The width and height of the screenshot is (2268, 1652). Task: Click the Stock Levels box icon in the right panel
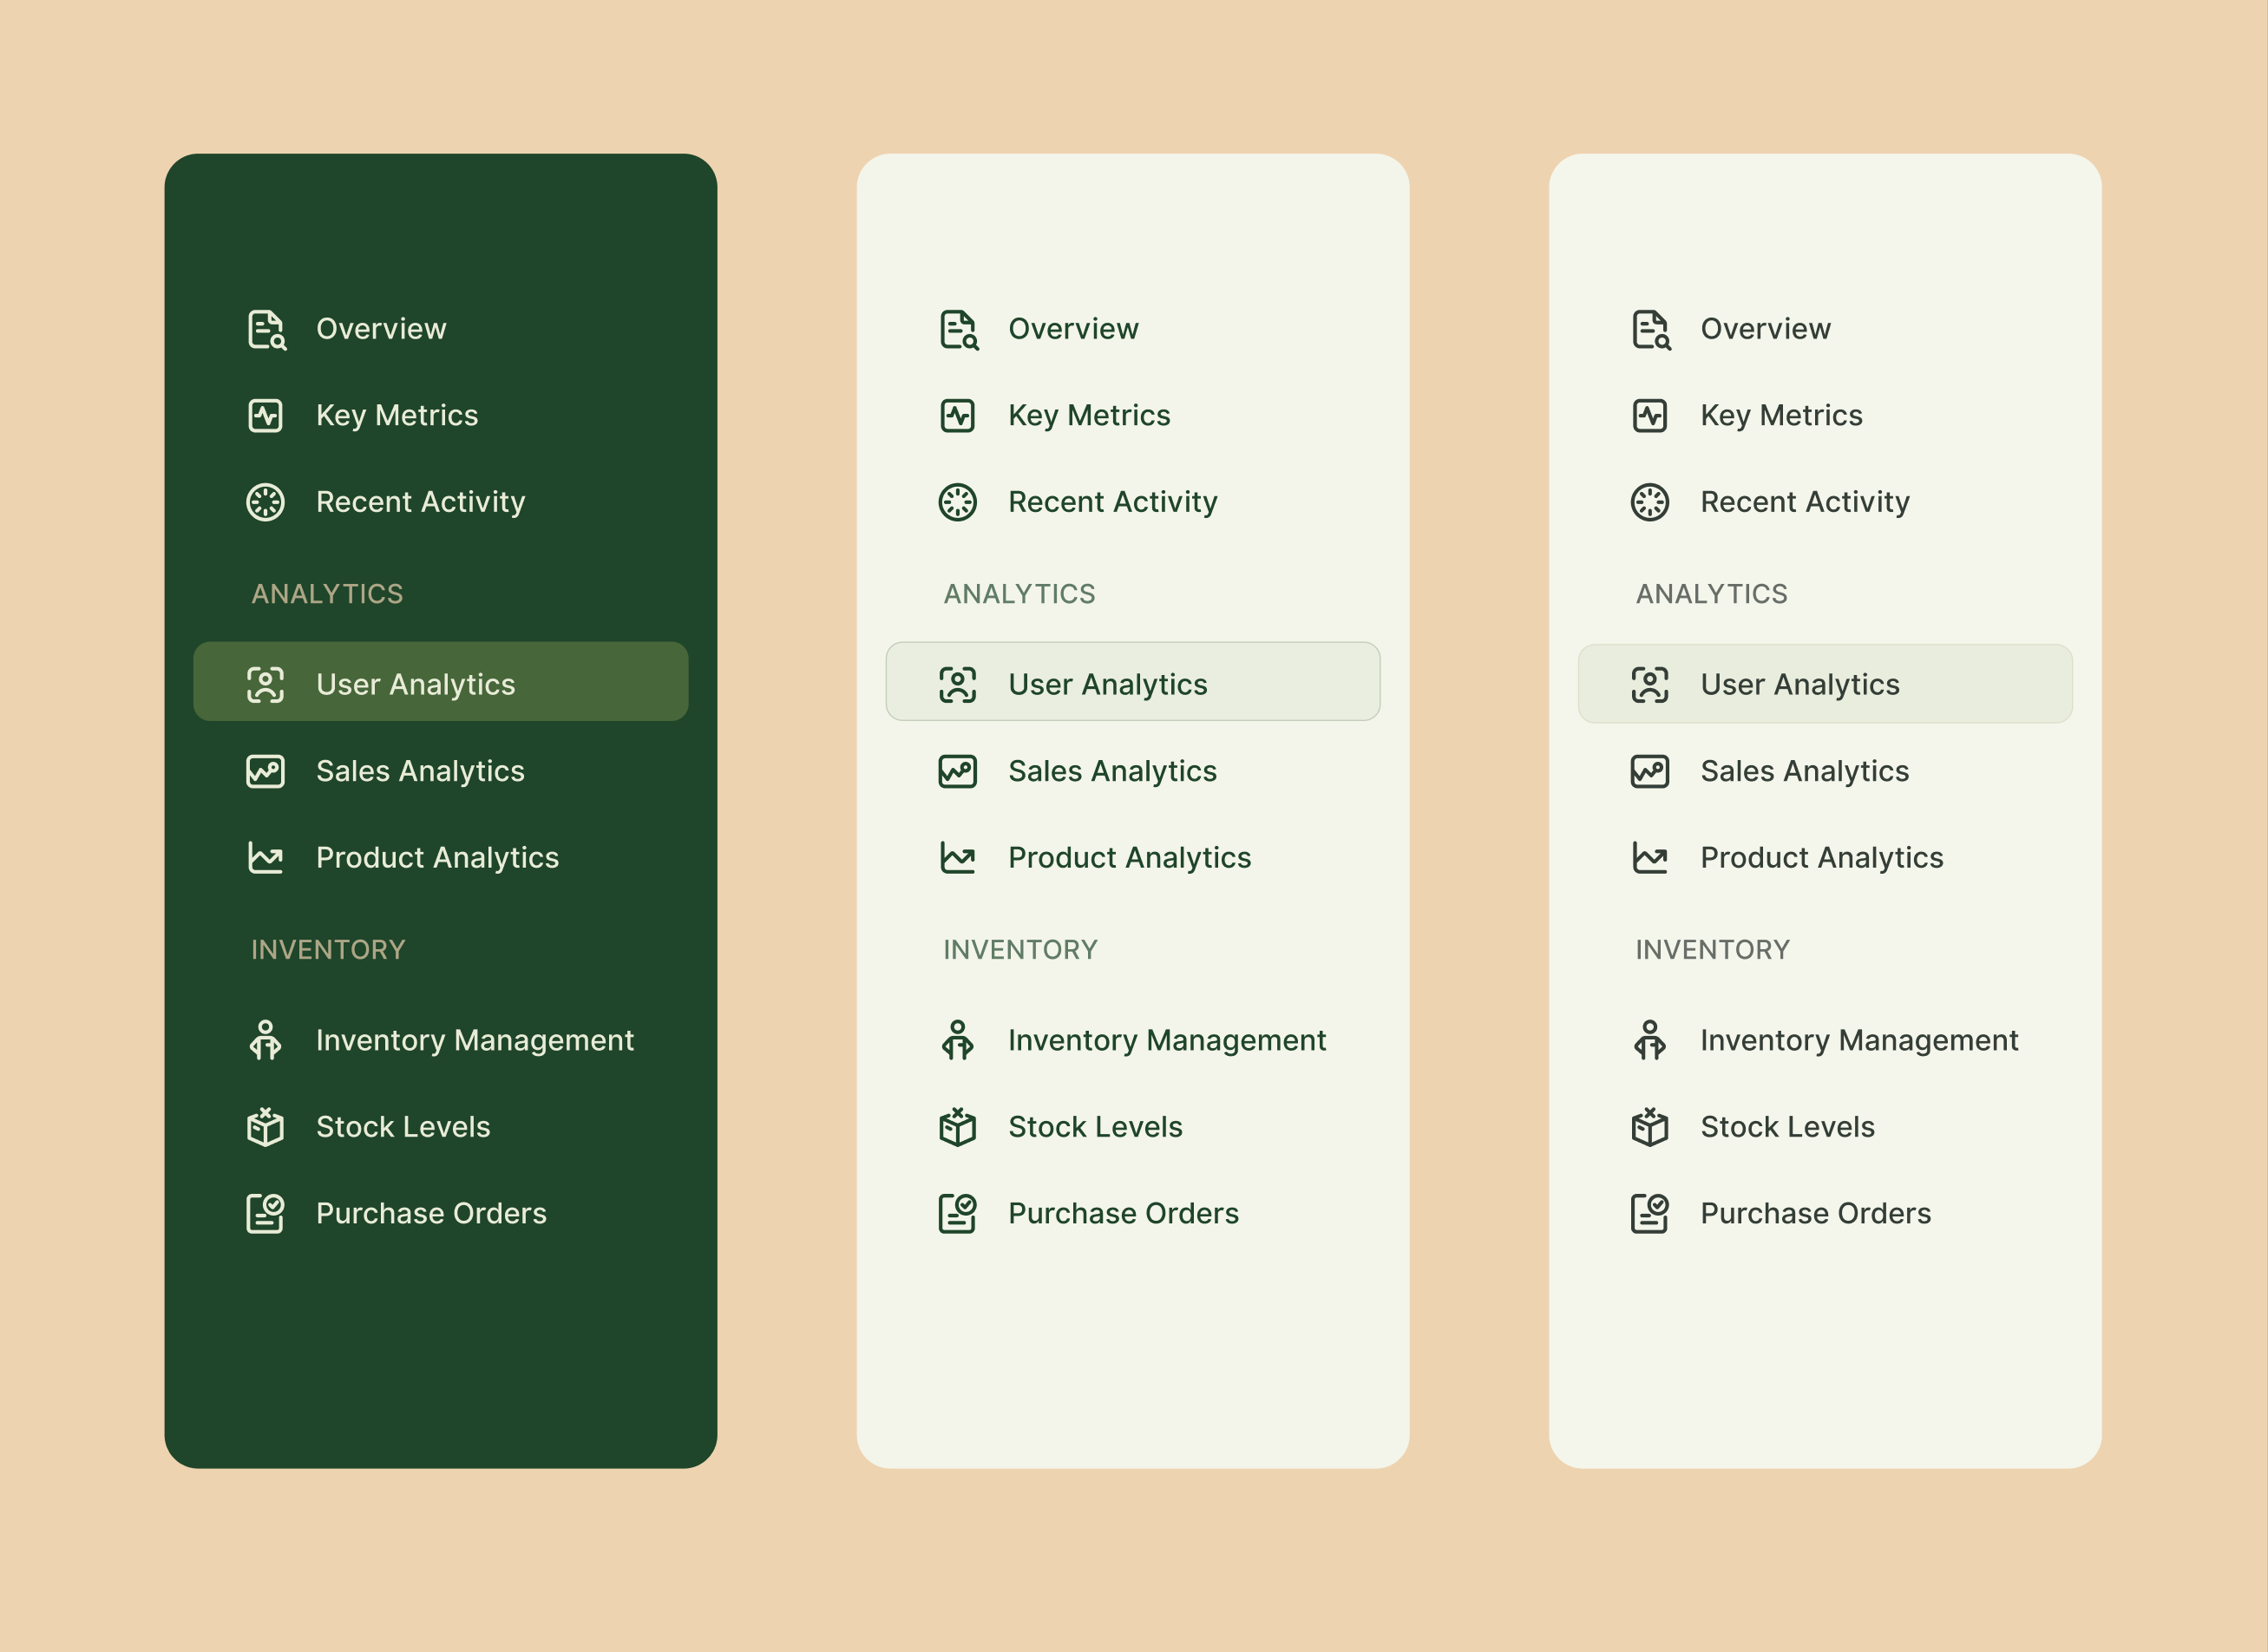pos(1649,1126)
